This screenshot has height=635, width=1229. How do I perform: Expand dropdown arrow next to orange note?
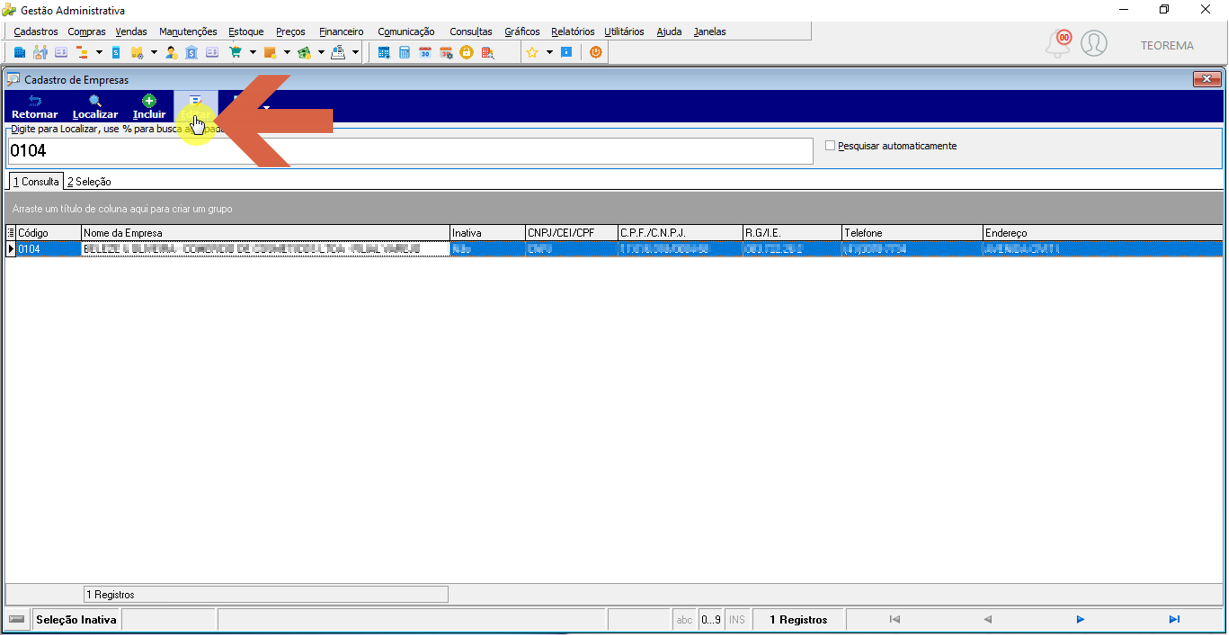(x=286, y=52)
